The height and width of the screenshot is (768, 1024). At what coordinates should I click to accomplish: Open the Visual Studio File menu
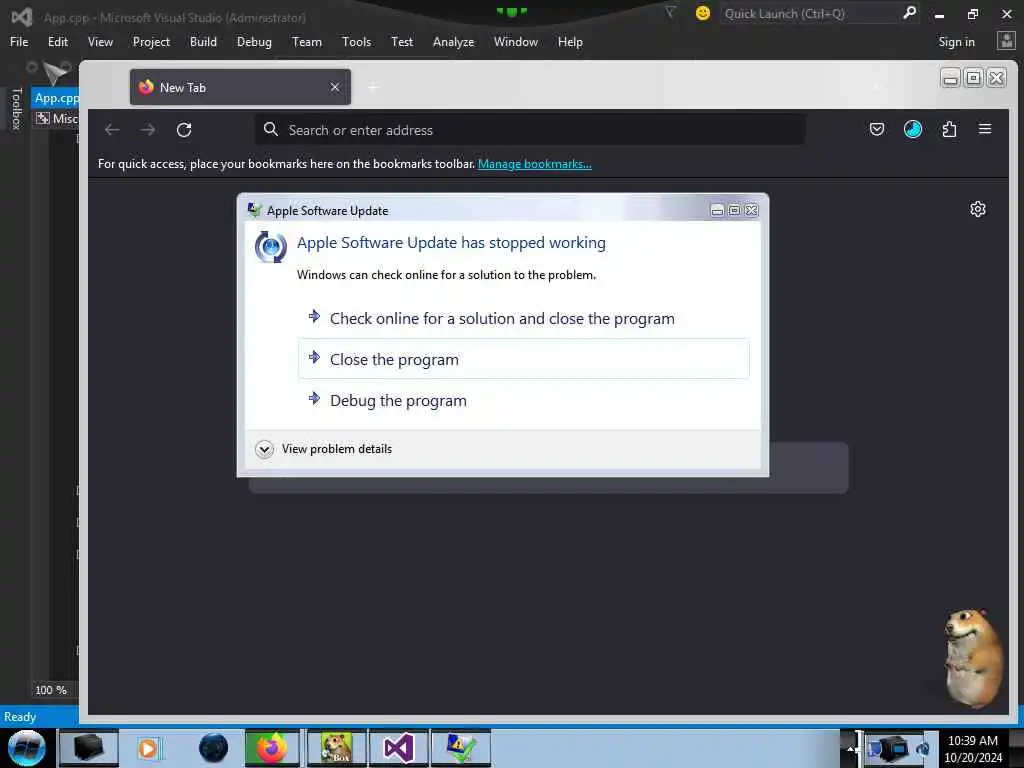point(19,42)
